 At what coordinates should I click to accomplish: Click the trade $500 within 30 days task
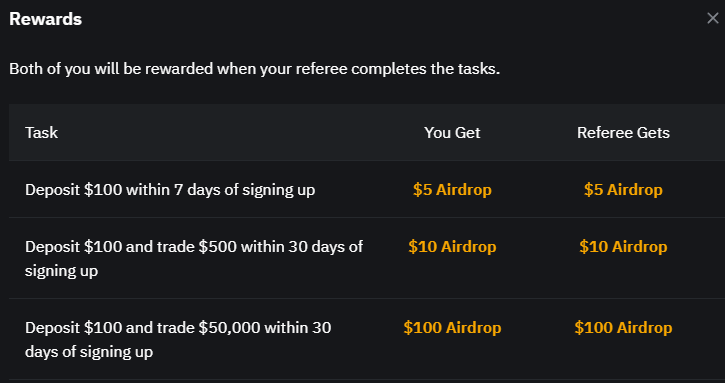pyautogui.click(x=194, y=259)
